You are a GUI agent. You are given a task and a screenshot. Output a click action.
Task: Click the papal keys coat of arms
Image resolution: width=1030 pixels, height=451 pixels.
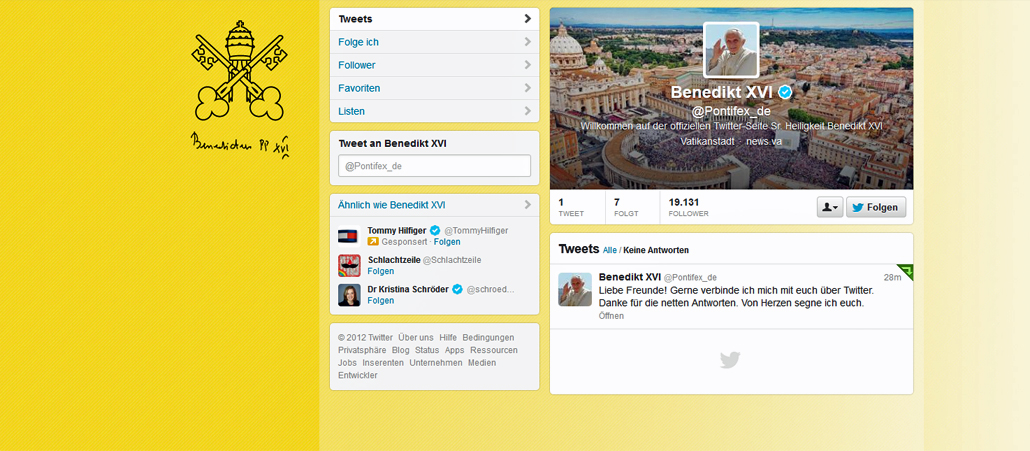click(x=239, y=71)
